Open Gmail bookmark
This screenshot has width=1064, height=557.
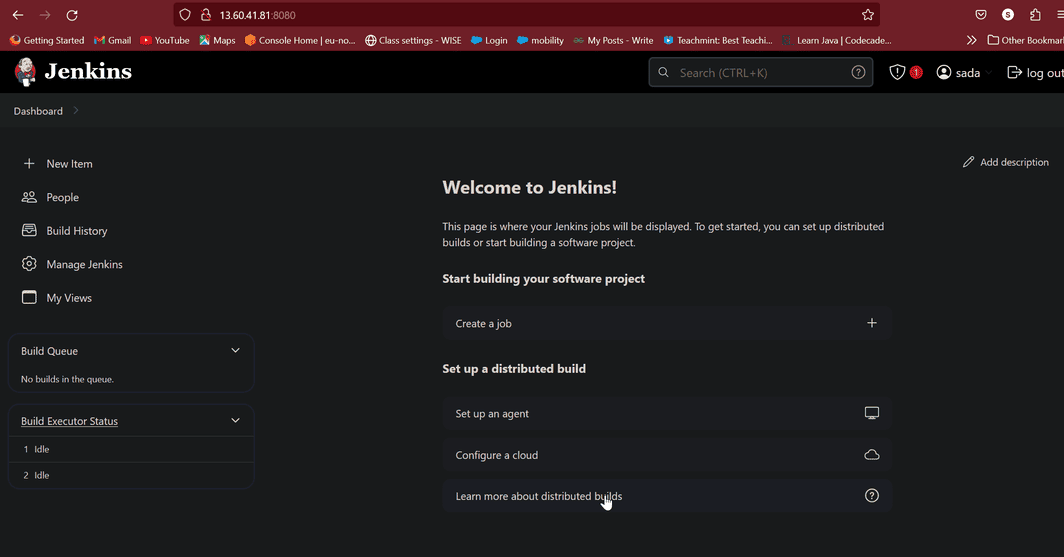pyautogui.click(x=113, y=40)
